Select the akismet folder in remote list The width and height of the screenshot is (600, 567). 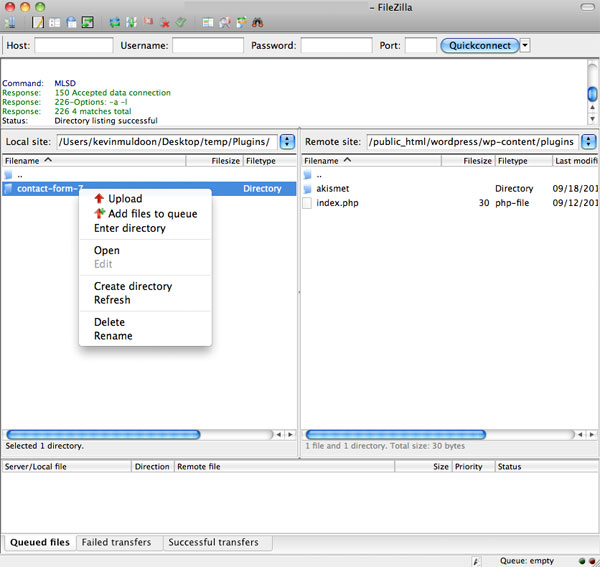click(332, 188)
